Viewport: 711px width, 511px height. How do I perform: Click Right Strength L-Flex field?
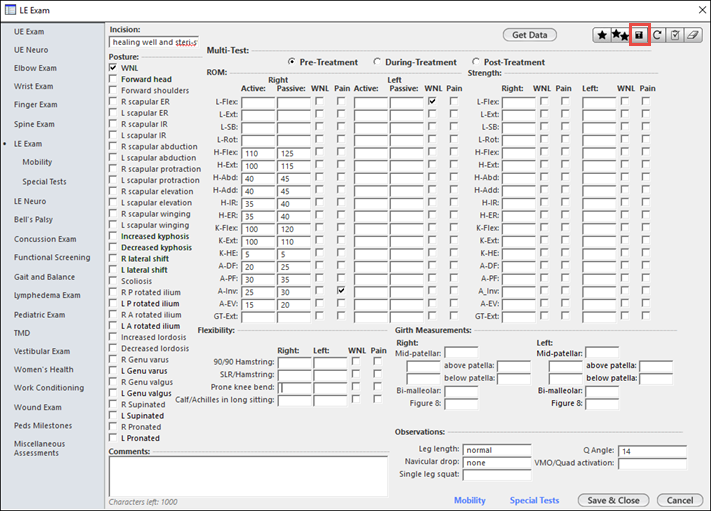tap(519, 103)
